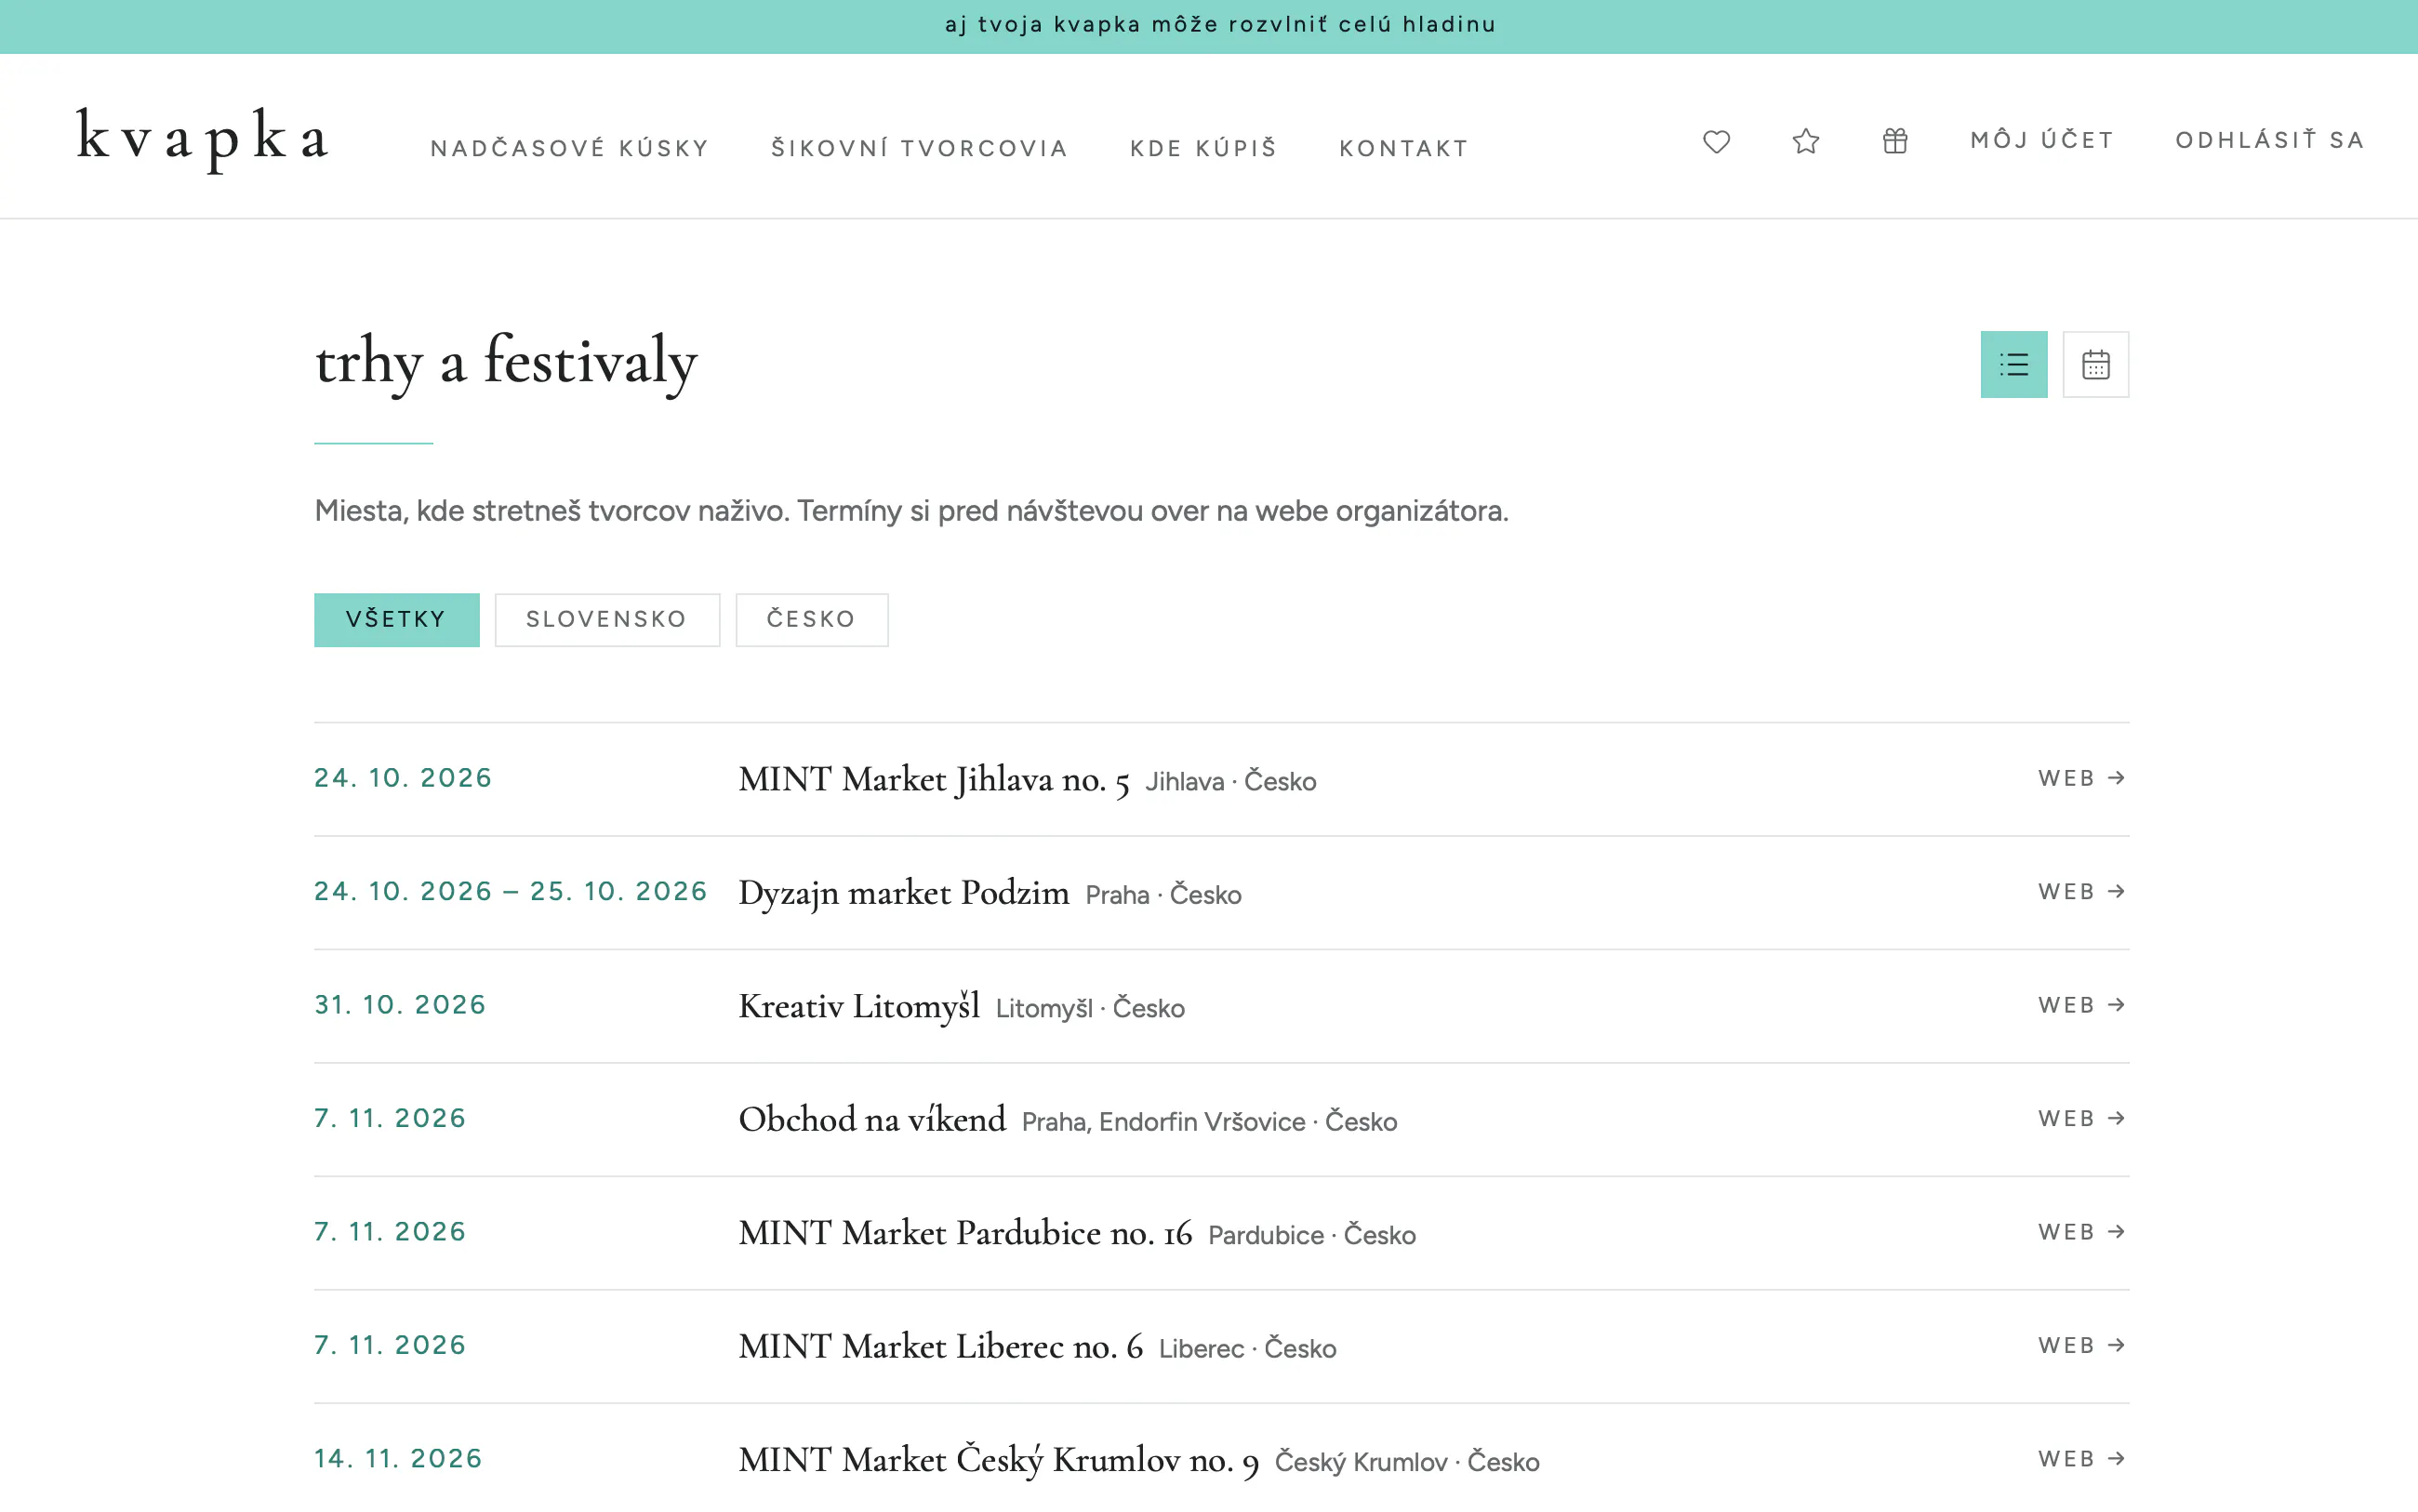Open WEB link for MINT Market Liberec
The image size is (2418, 1512).
coord(2082,1345)
